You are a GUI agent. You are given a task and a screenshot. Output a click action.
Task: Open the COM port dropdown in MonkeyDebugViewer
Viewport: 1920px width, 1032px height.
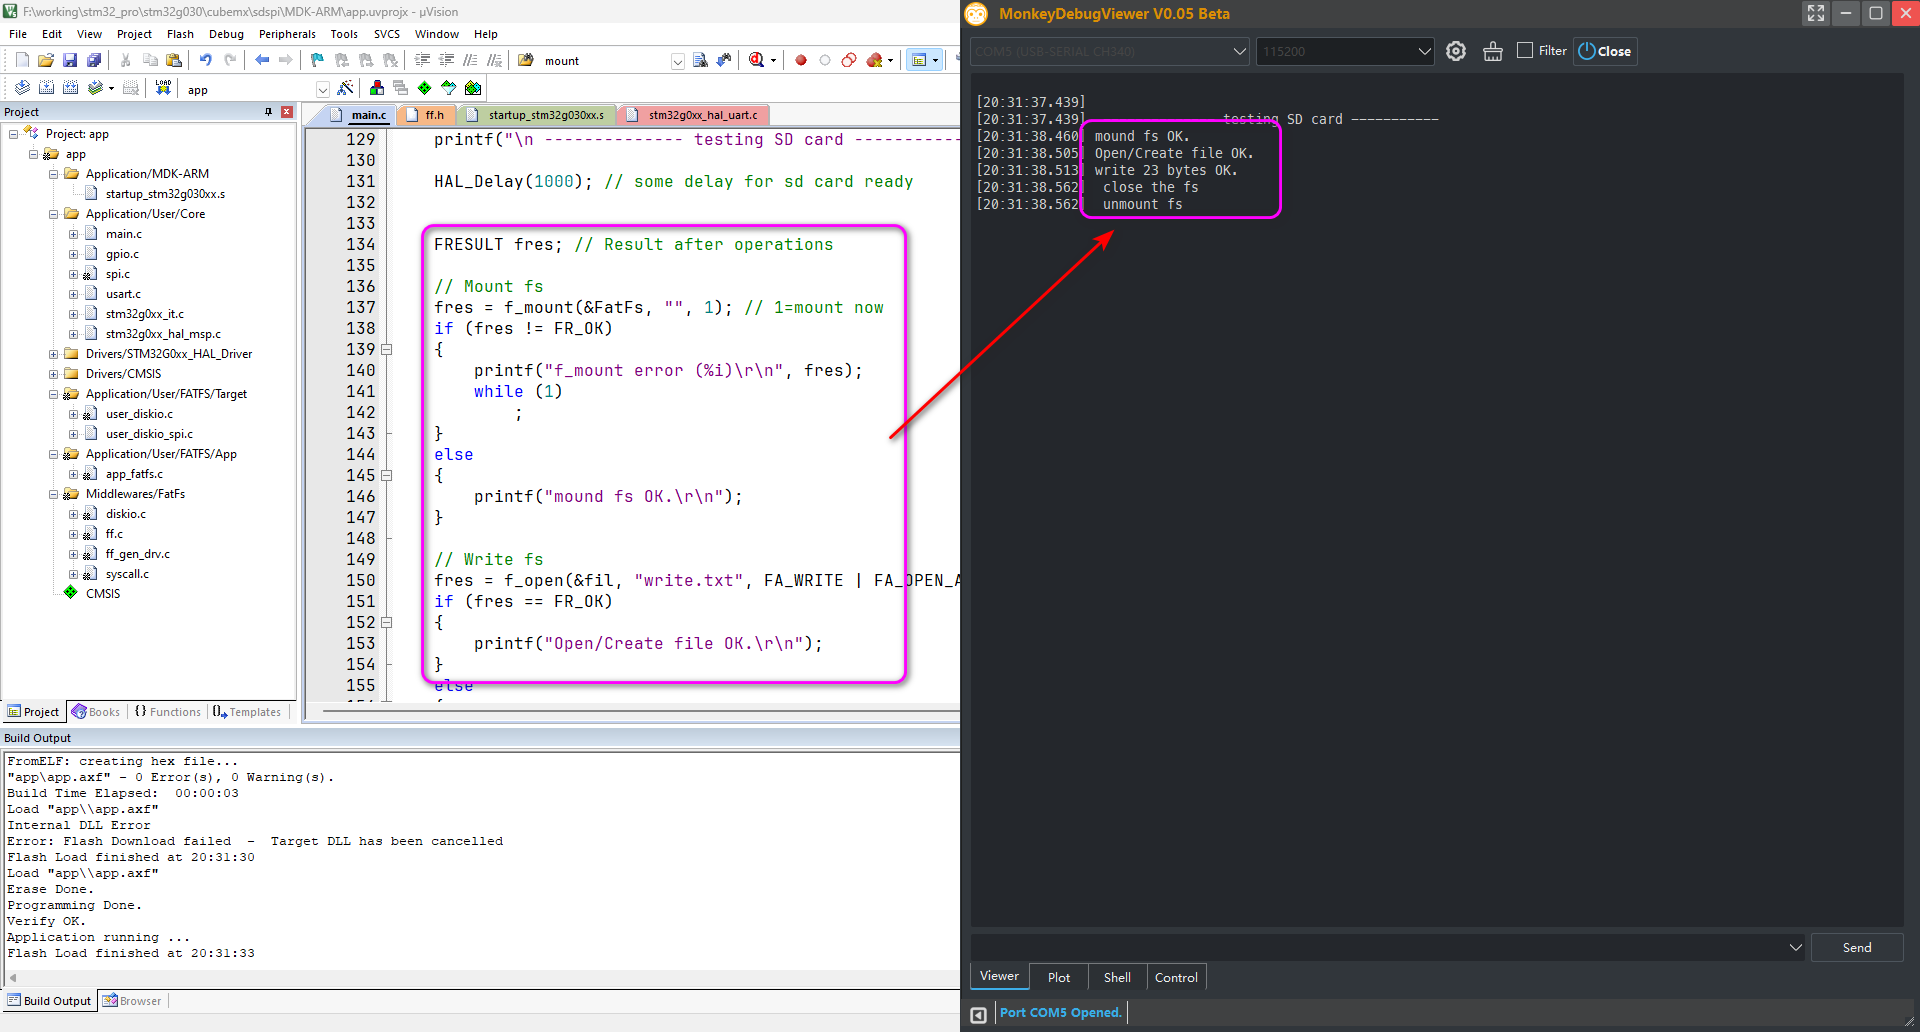pos(1239,51)
